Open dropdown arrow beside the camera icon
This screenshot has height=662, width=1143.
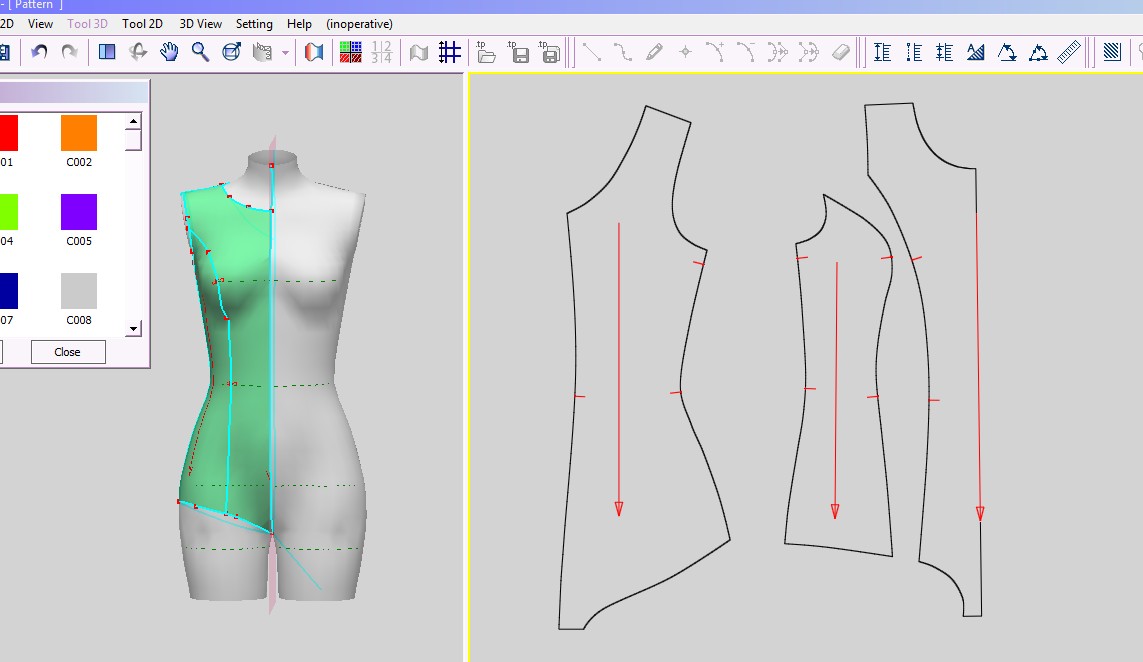tap(285, 53)
